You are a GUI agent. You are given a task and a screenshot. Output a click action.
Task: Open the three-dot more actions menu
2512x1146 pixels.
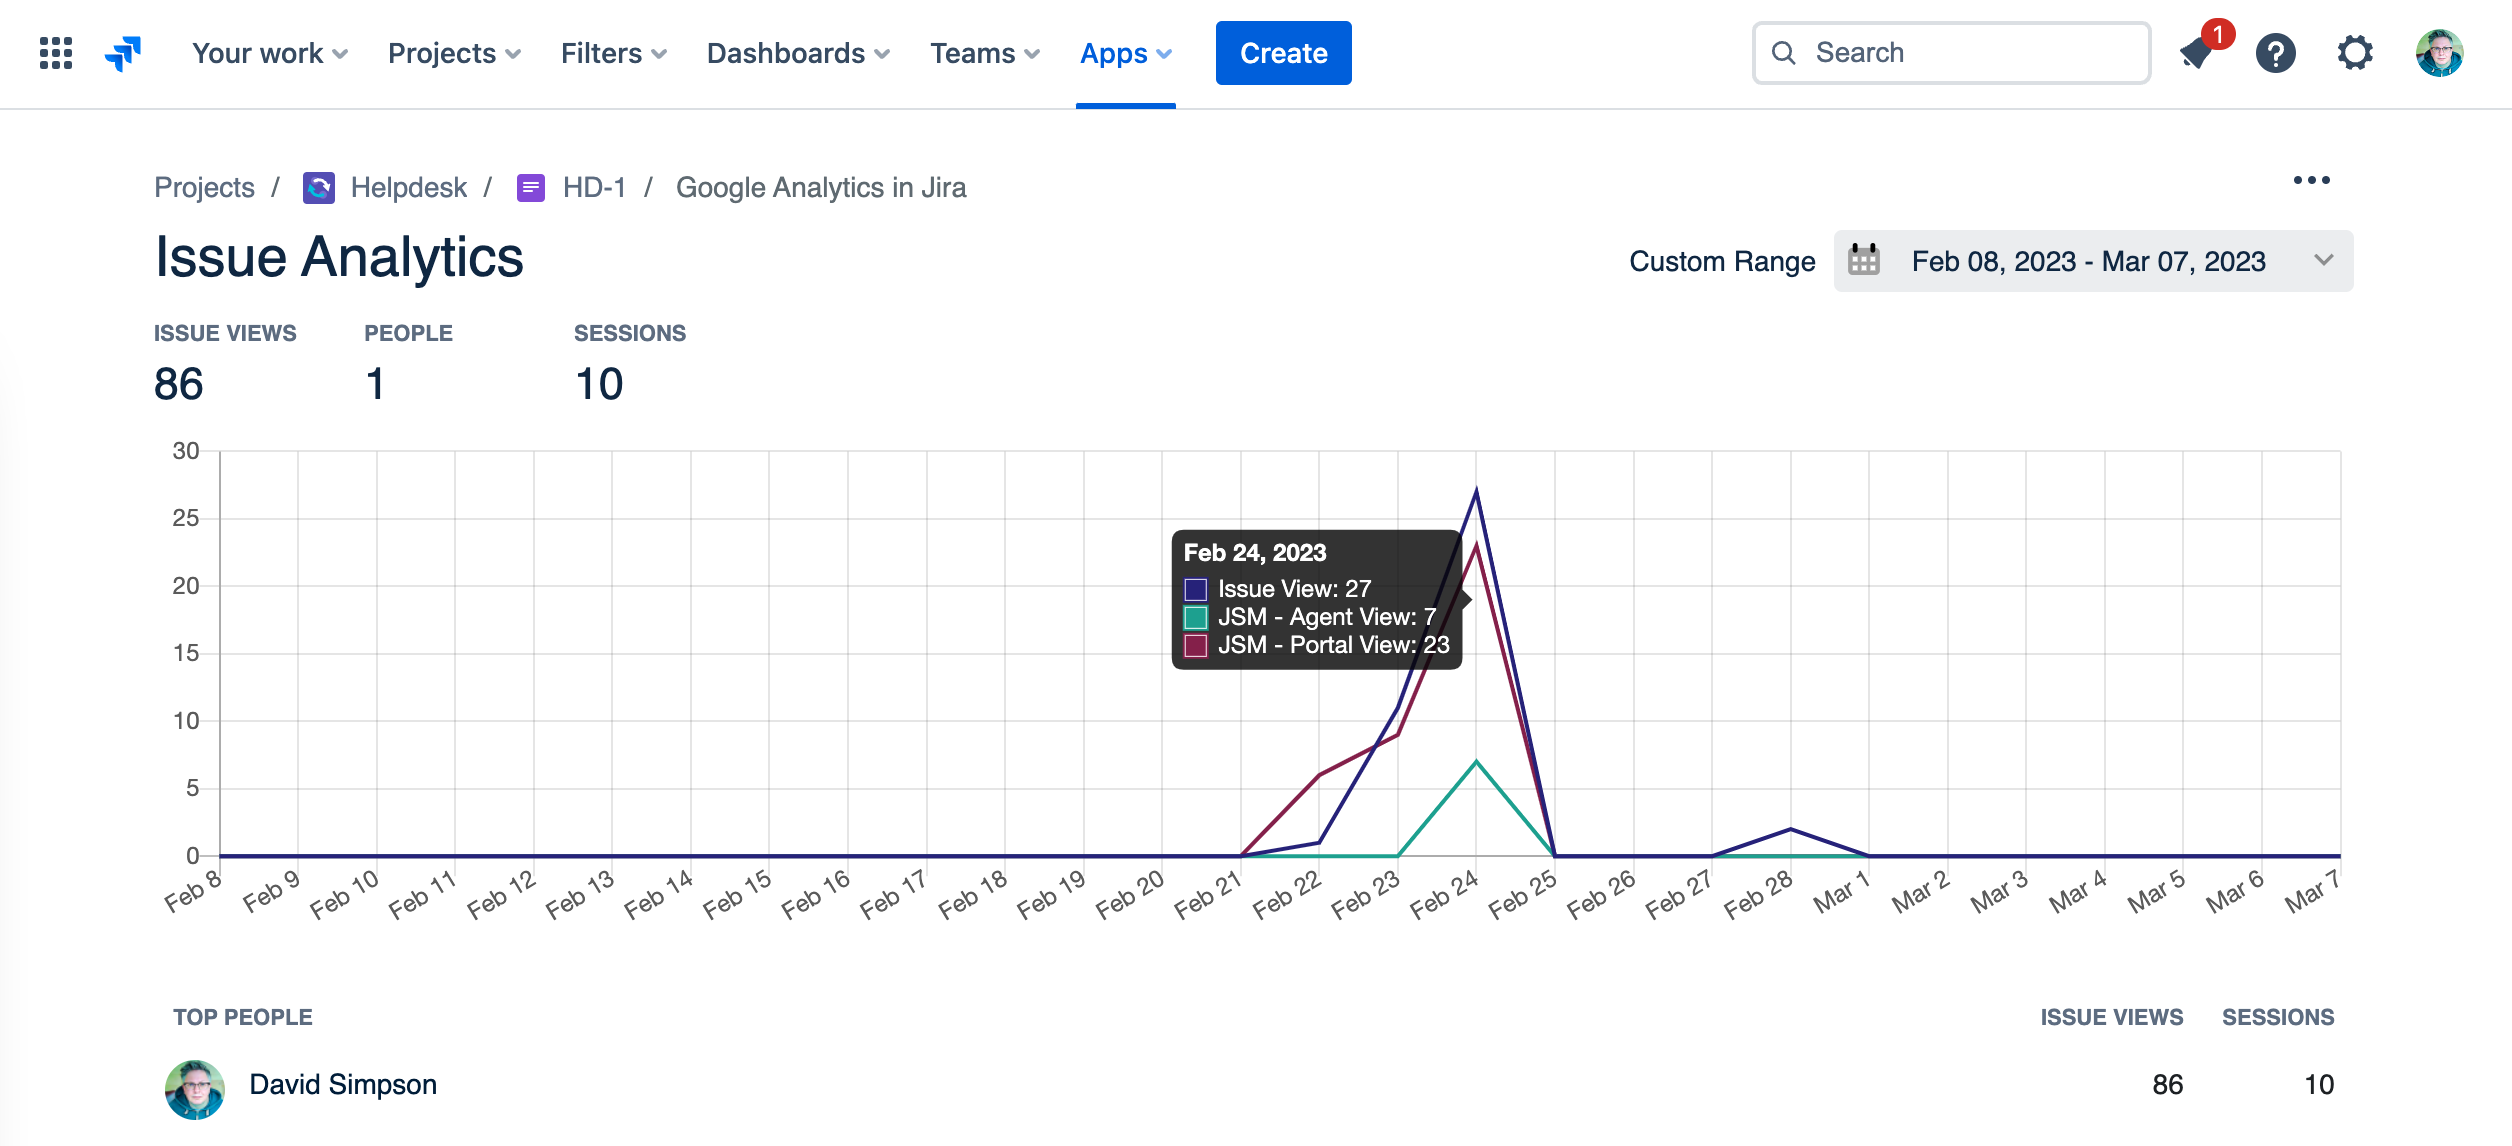coord(2311,180)
